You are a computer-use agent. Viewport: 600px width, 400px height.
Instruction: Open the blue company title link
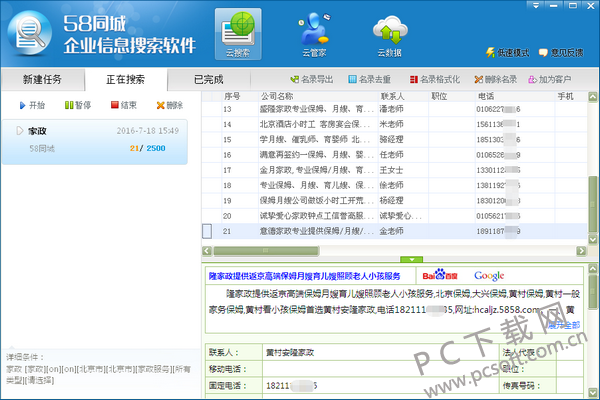click(x=304, y=276)
